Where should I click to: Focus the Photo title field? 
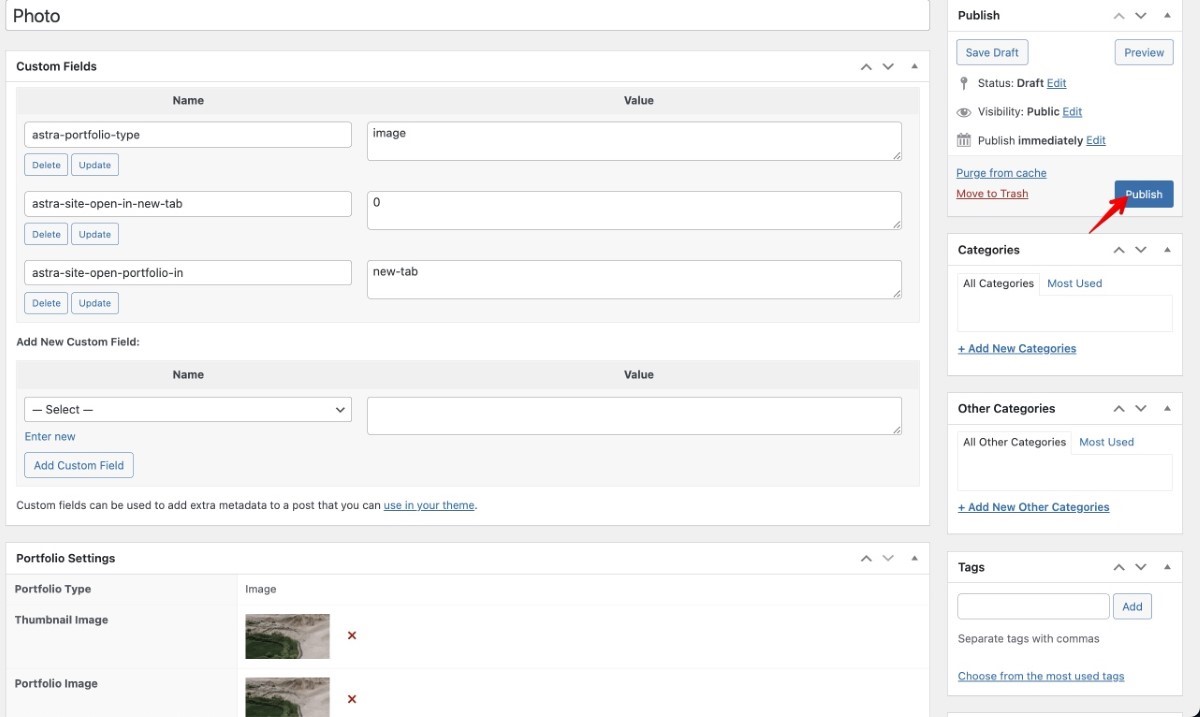(x=468, y=15)
